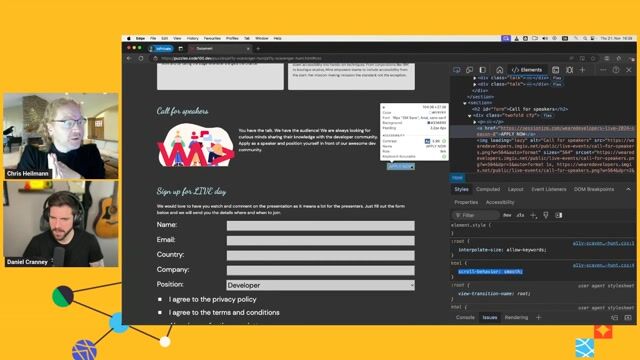Close the DevTools panel

[629, 70]
